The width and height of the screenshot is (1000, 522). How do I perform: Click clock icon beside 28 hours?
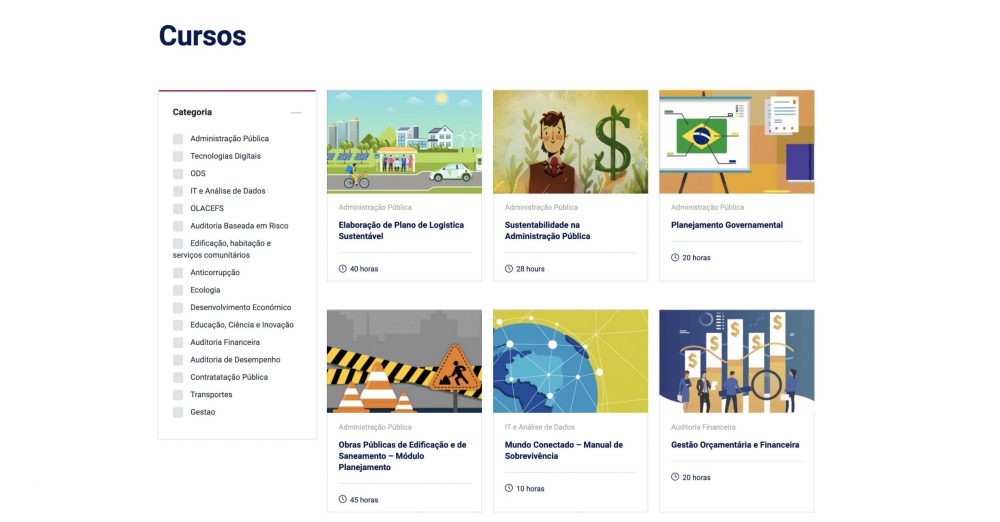coord(509,269)
